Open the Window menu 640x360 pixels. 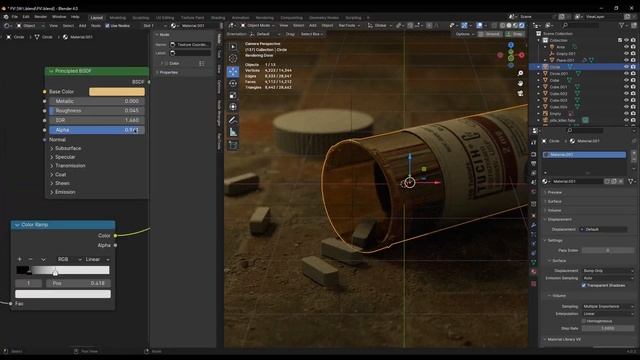pos(59,17)
